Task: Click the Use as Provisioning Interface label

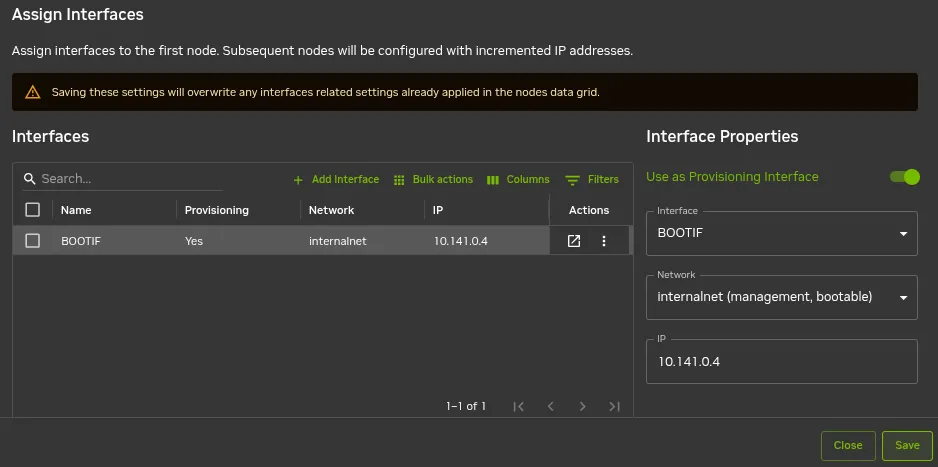Action: (732, 177)
